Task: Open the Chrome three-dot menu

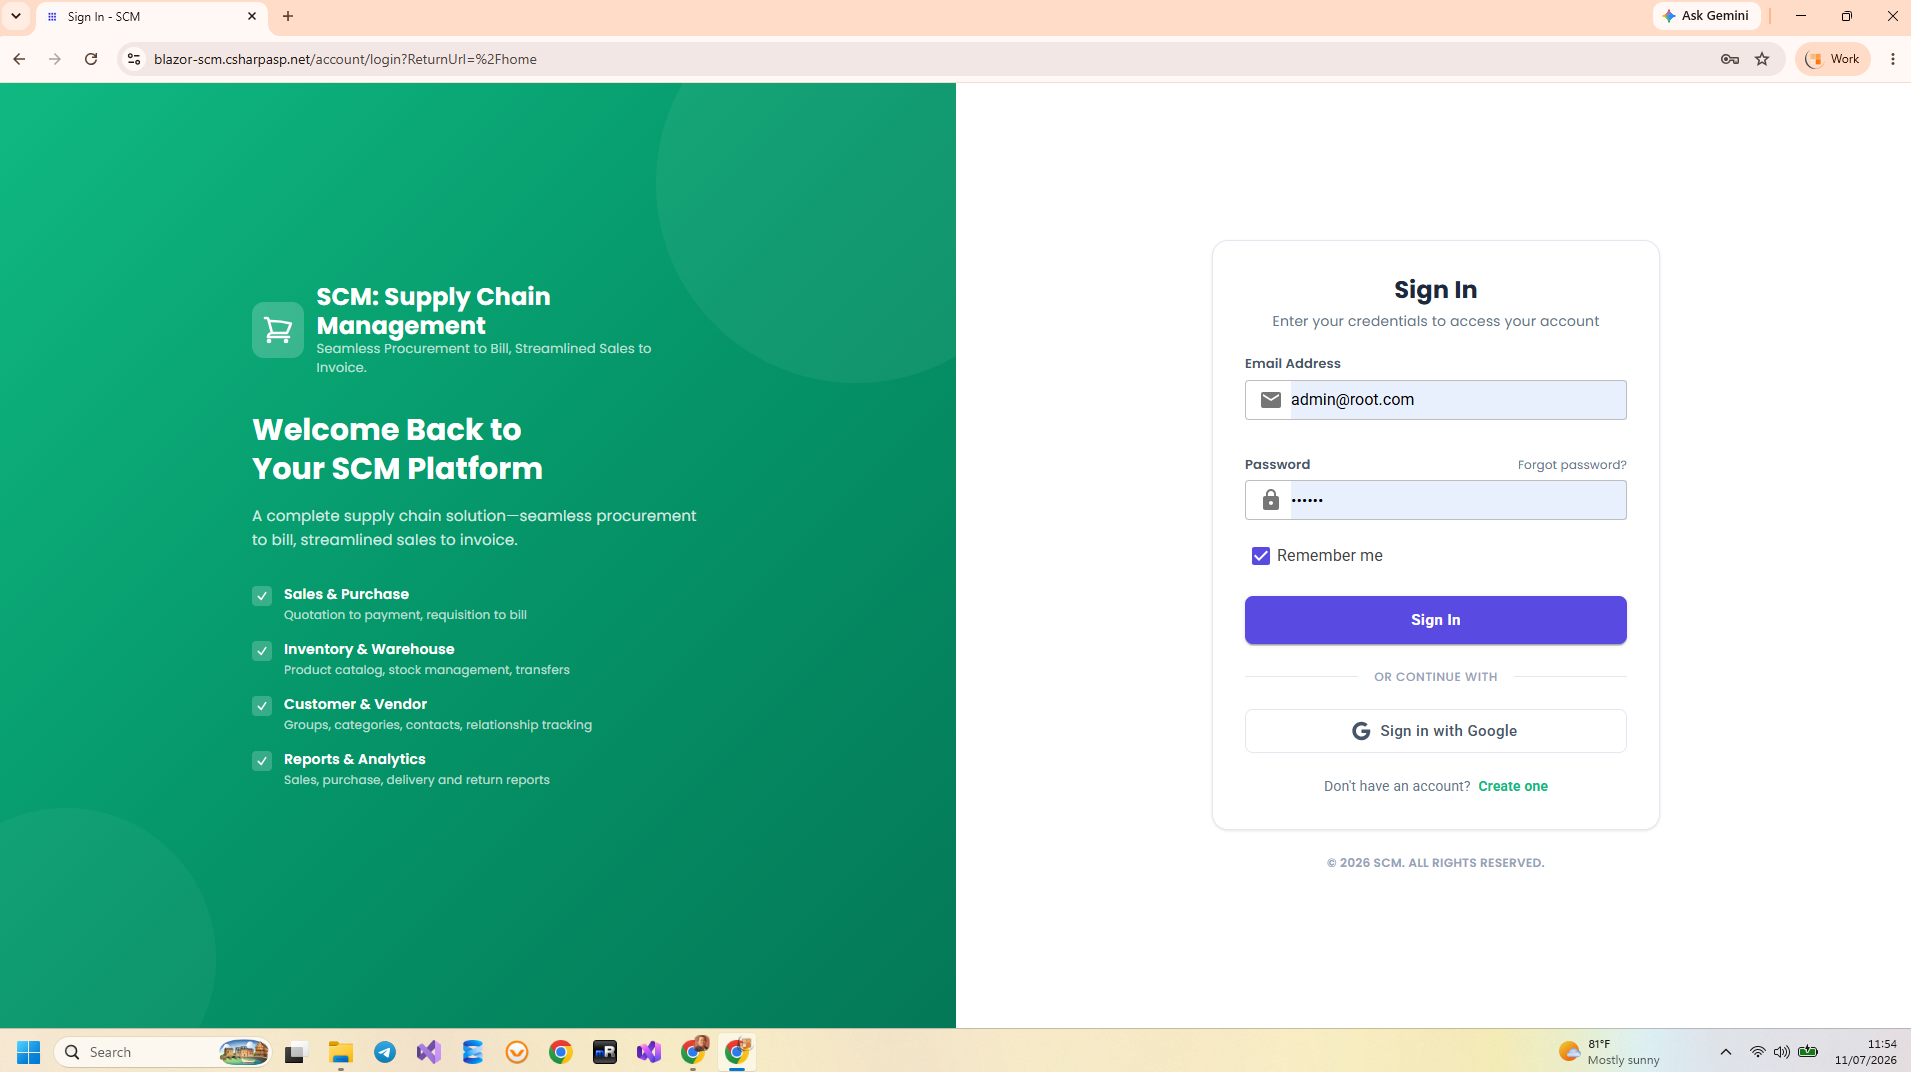Action: pyautogui.click(x=1893, y=59)
